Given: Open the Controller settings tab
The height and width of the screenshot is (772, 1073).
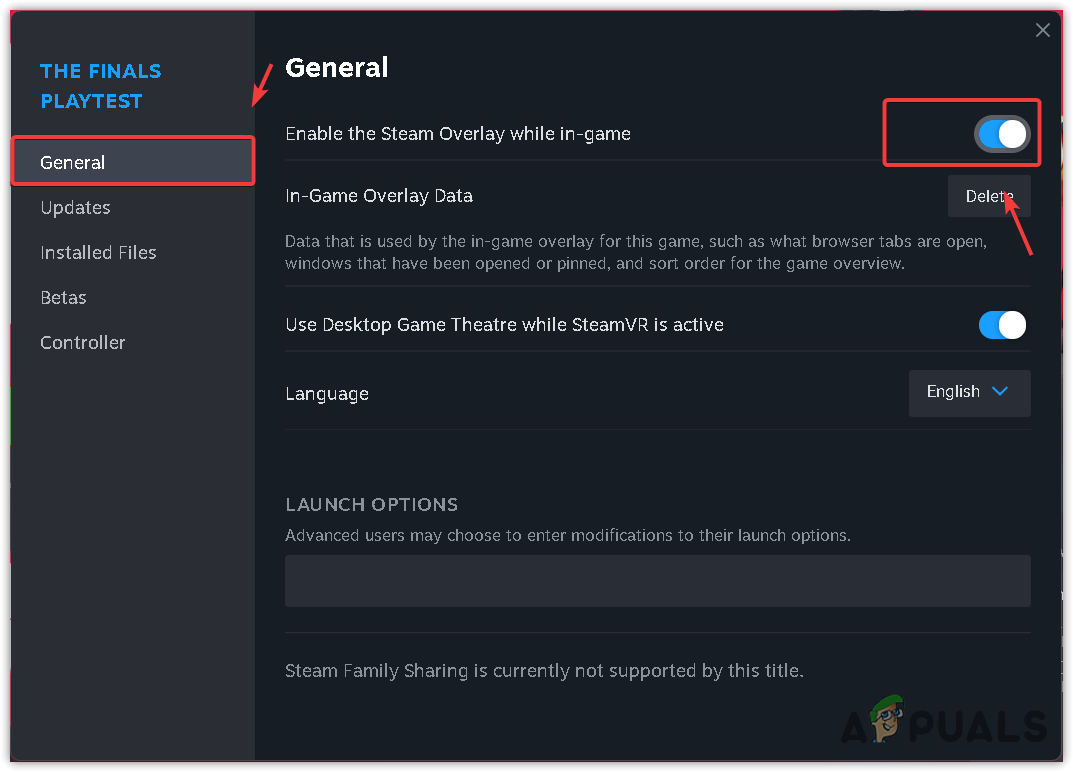Looking at the screenshot, I should pyautogui.click(x=83, y=343).
